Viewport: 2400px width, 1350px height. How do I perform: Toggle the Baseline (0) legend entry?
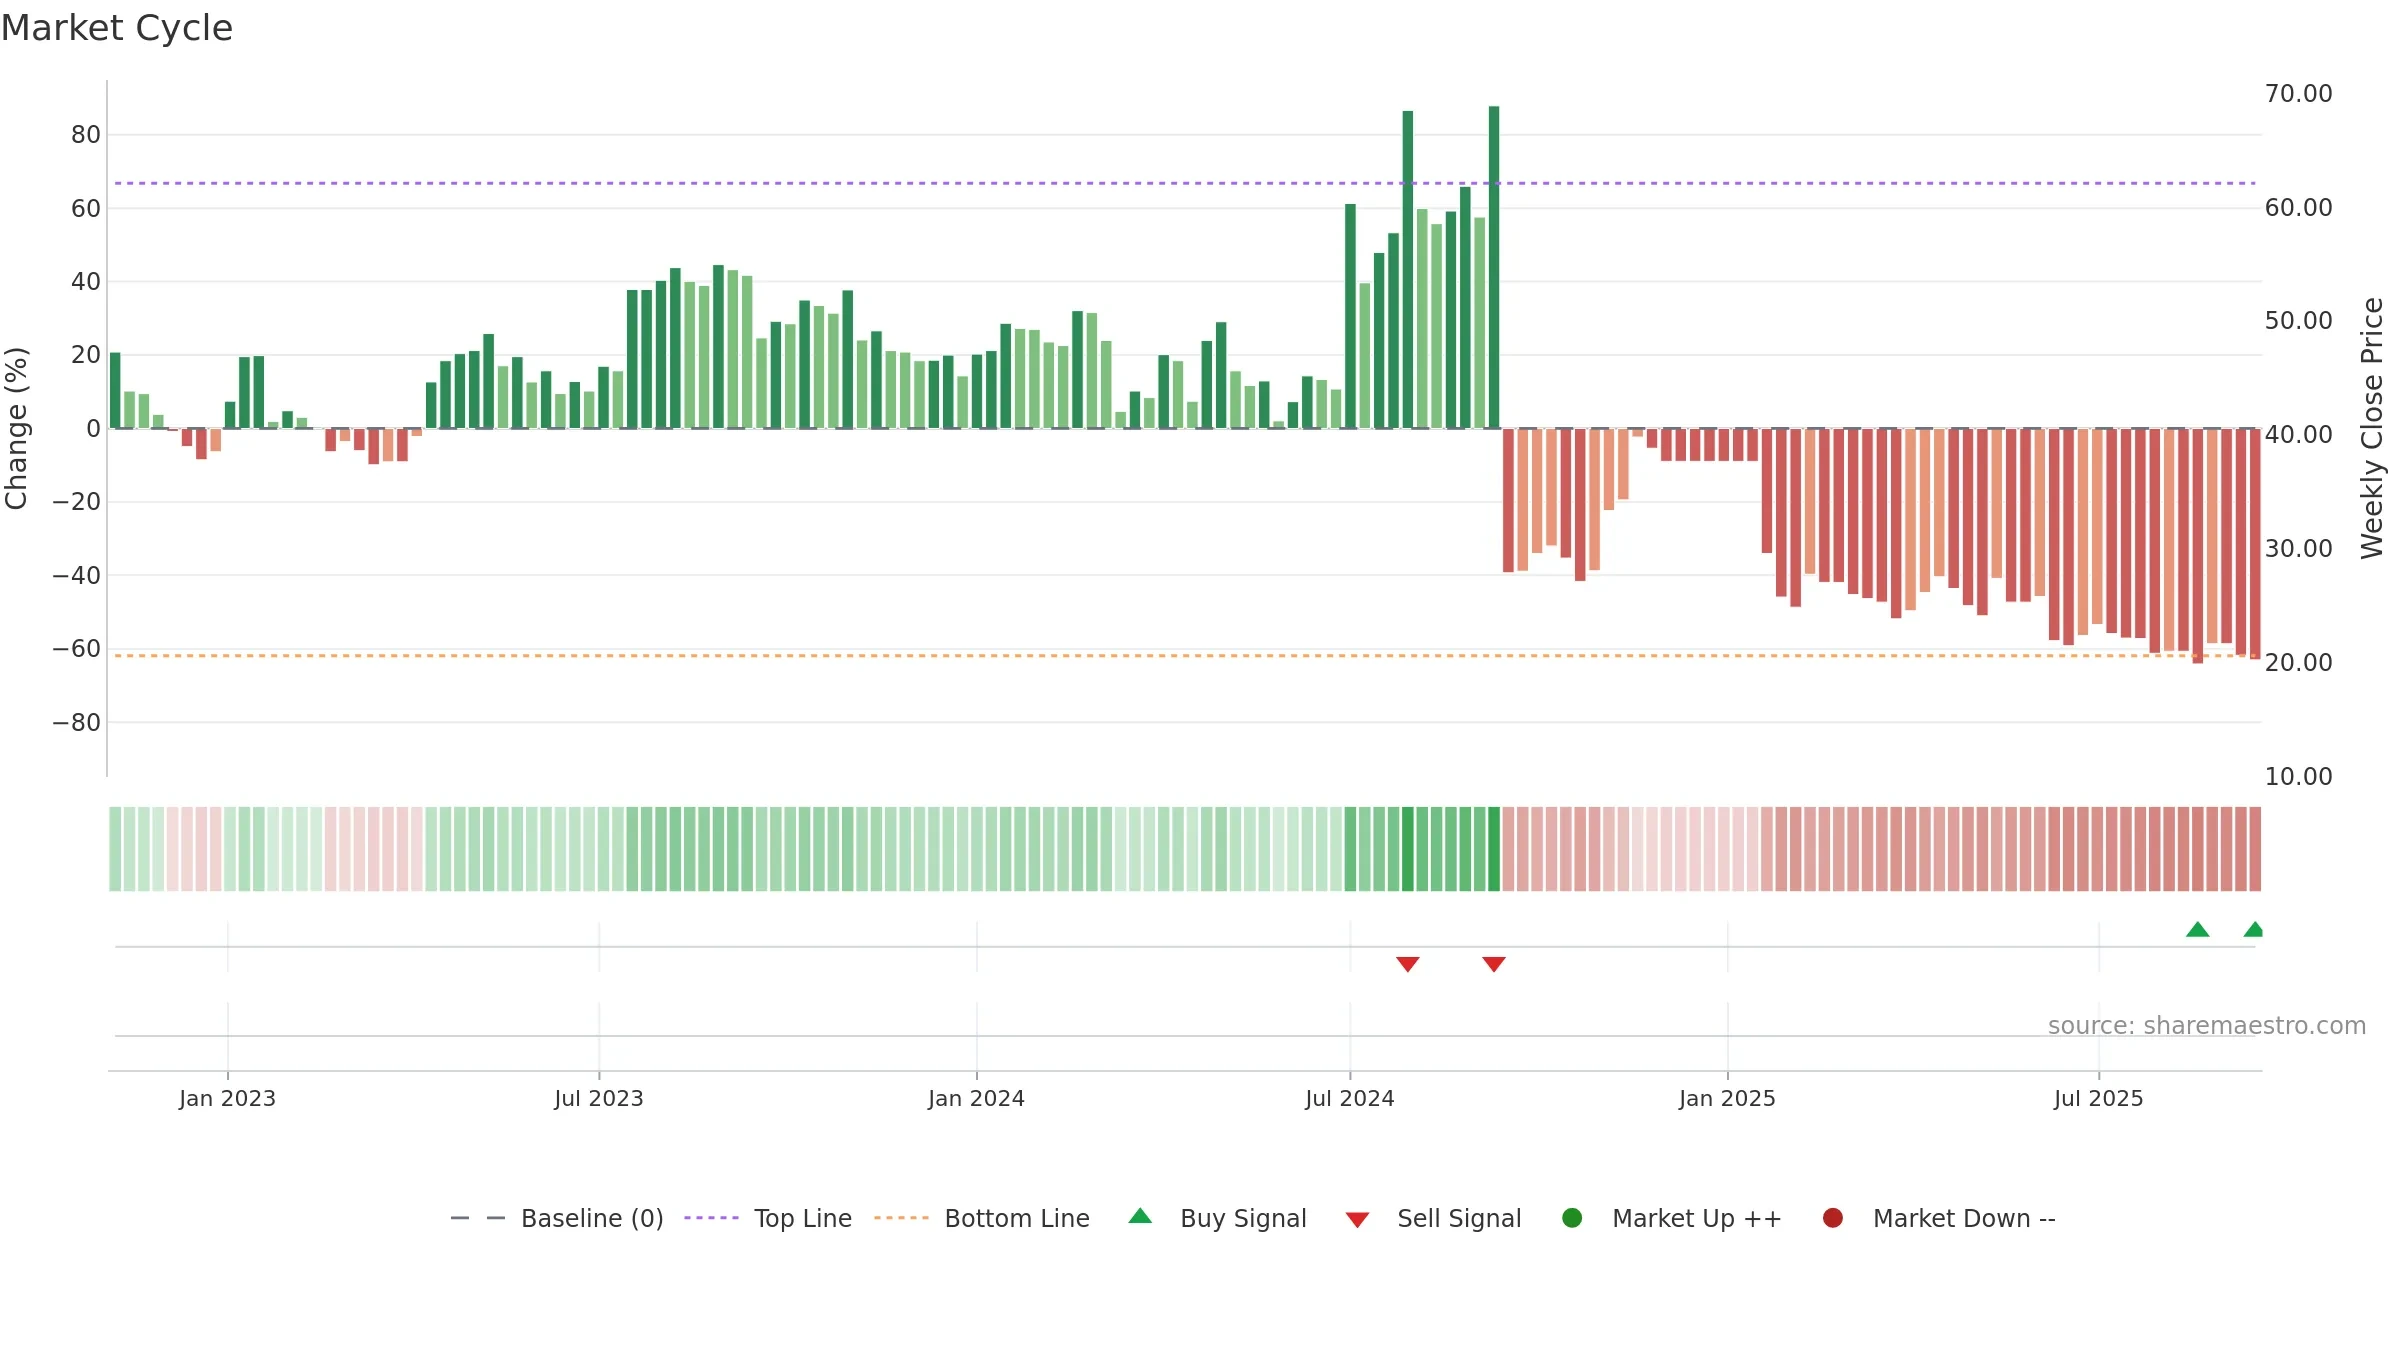[x=557, y=1218]
